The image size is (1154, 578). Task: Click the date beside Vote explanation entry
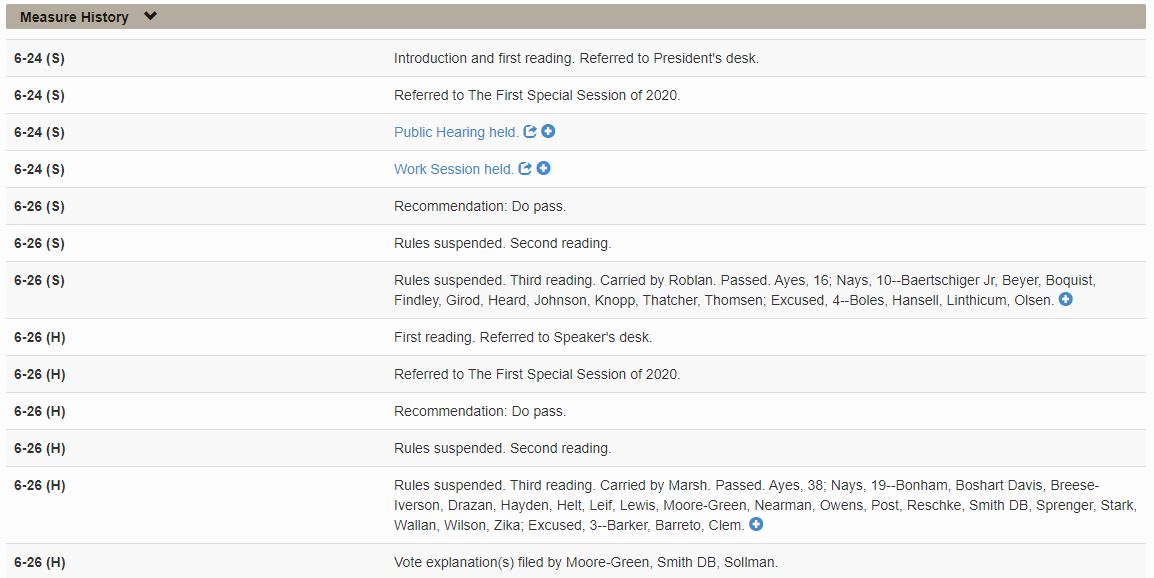[x=40, y=562]
